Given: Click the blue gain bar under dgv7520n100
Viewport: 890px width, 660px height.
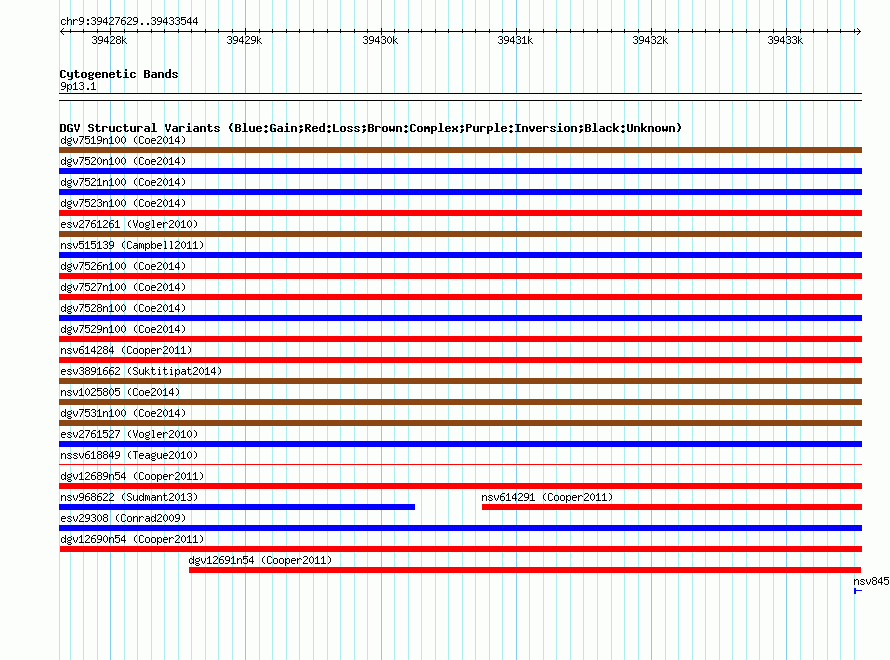Looking at the screenshot, I should pos(460,171).
